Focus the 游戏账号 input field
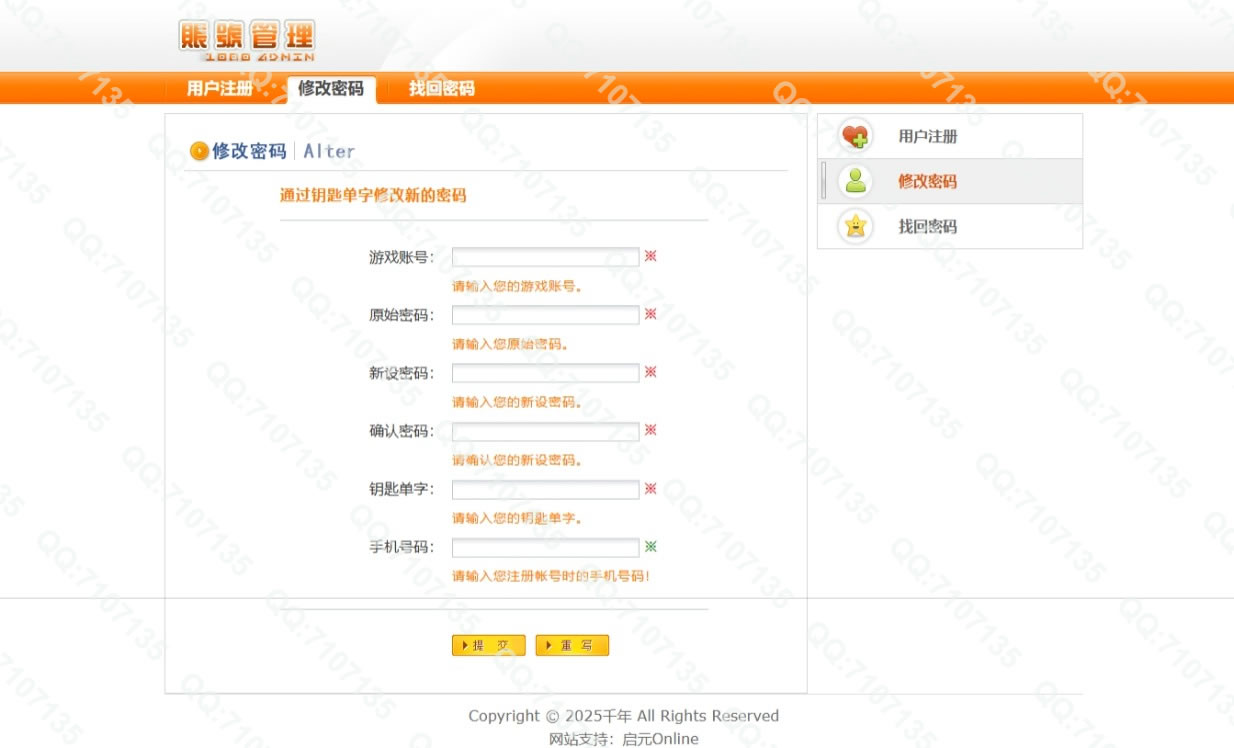1234x748 pixels. 545,257
